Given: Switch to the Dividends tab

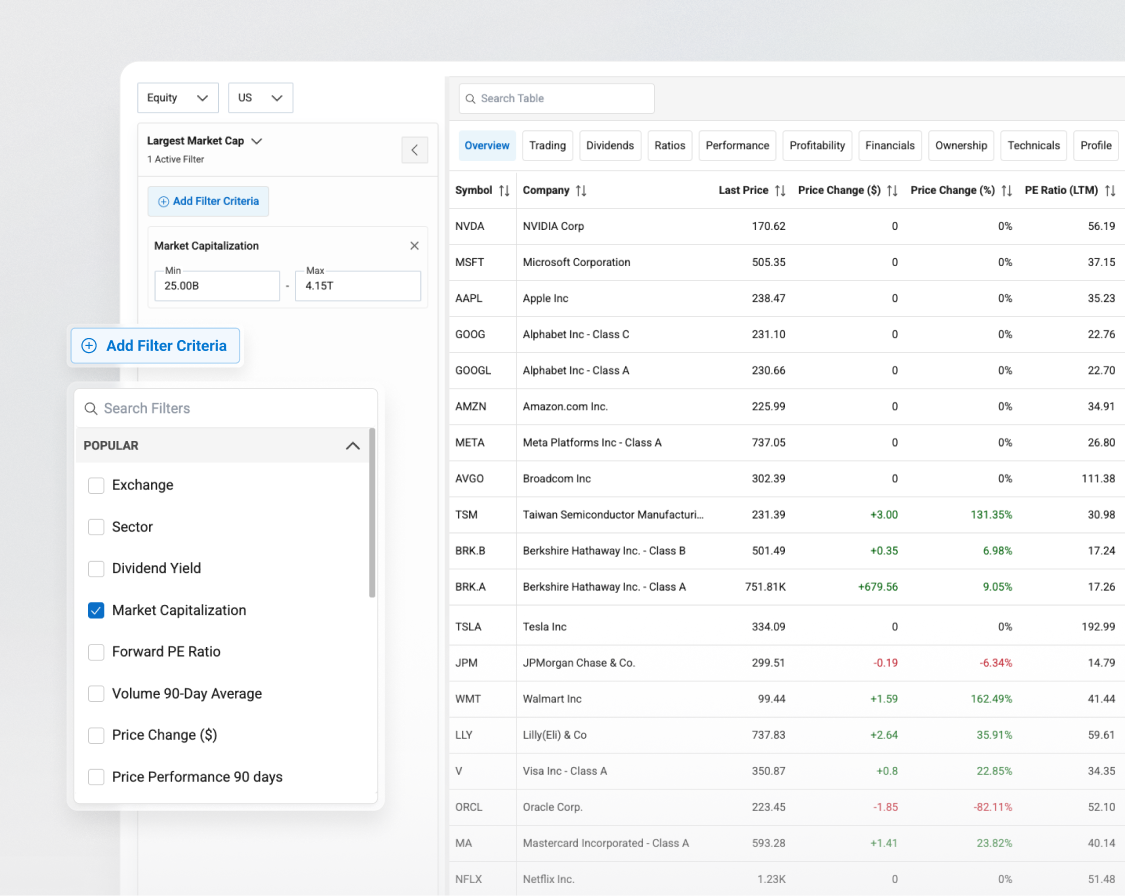Looking at the screenshot, I should (x=610, y=145).
